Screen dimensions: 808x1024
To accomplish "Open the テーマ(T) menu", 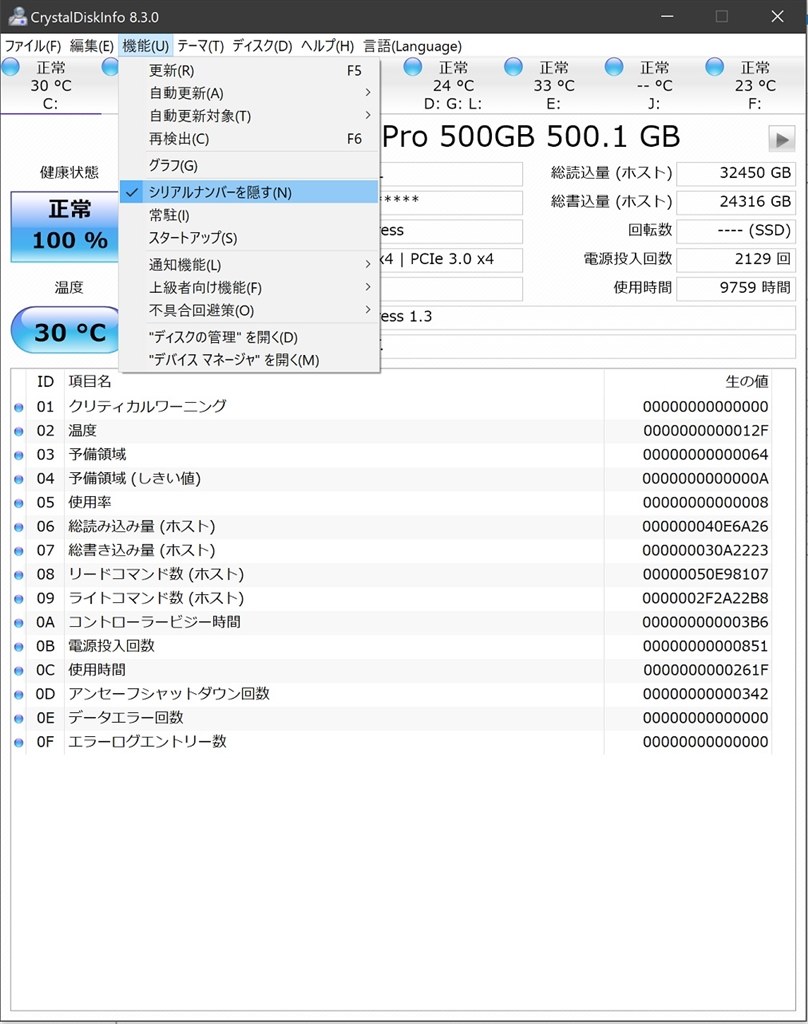I will [201, 46].
